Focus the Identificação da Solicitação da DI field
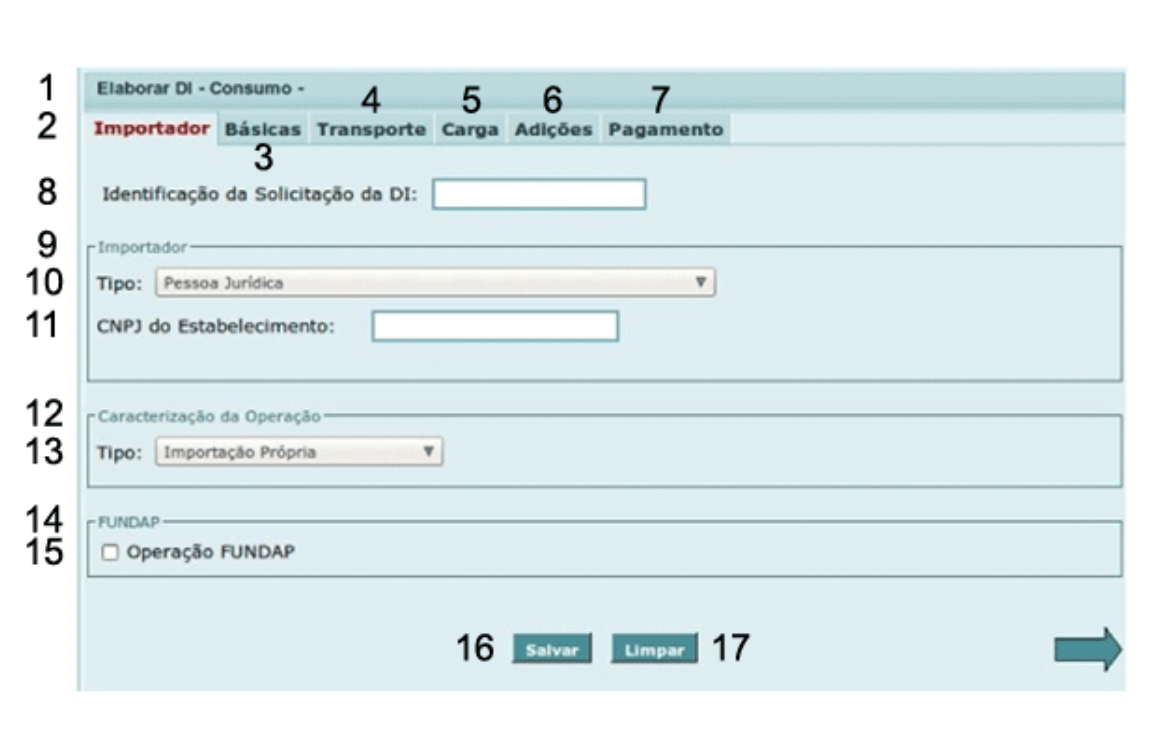The width and height of the screenshot is (1157, 732). pos(539,194)
